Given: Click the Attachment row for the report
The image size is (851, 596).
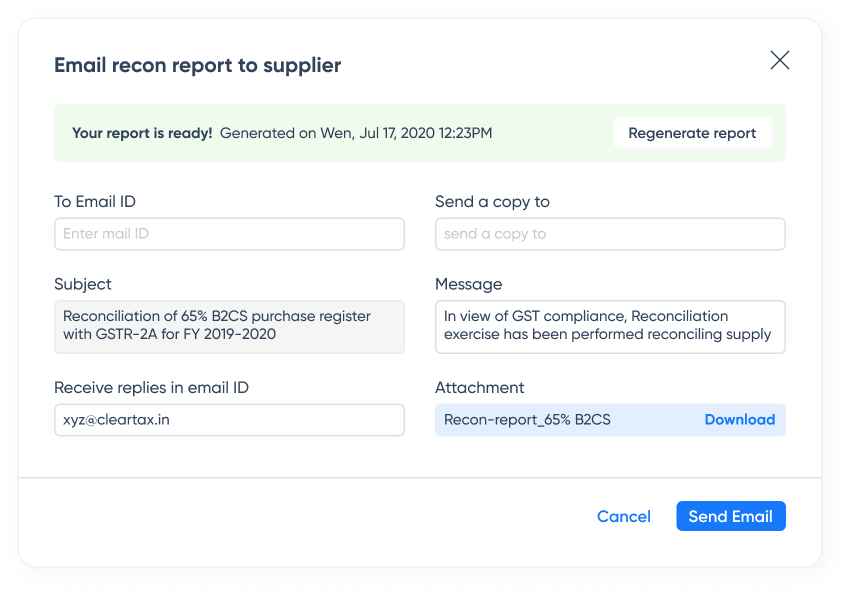Looking at the screenshot, I should click(x=610, y=420).
